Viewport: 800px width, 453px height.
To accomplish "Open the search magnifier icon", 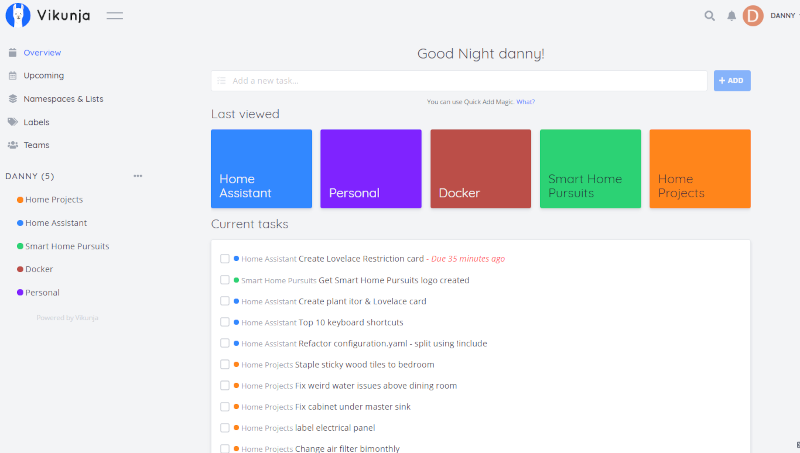I will (710, 16).
